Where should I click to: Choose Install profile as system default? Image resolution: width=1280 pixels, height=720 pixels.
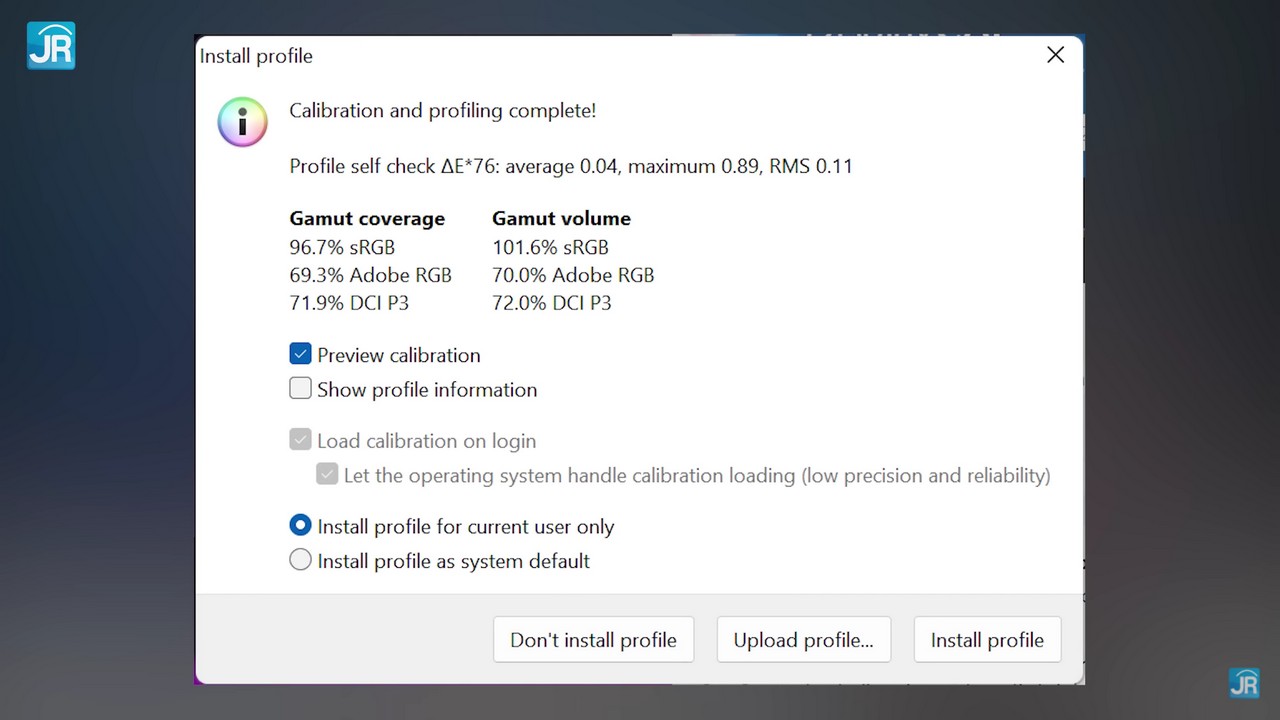coord(300,561)
